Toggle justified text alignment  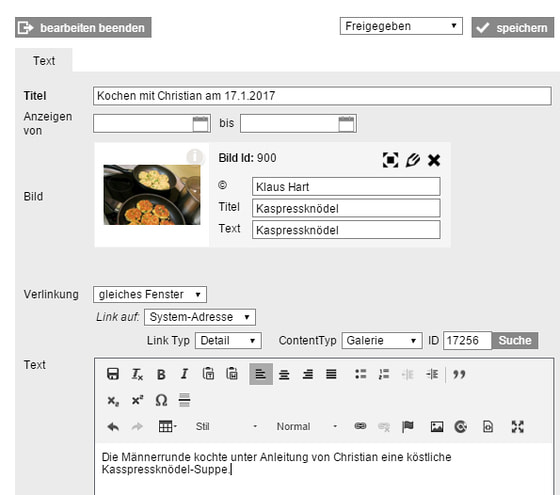331,374
